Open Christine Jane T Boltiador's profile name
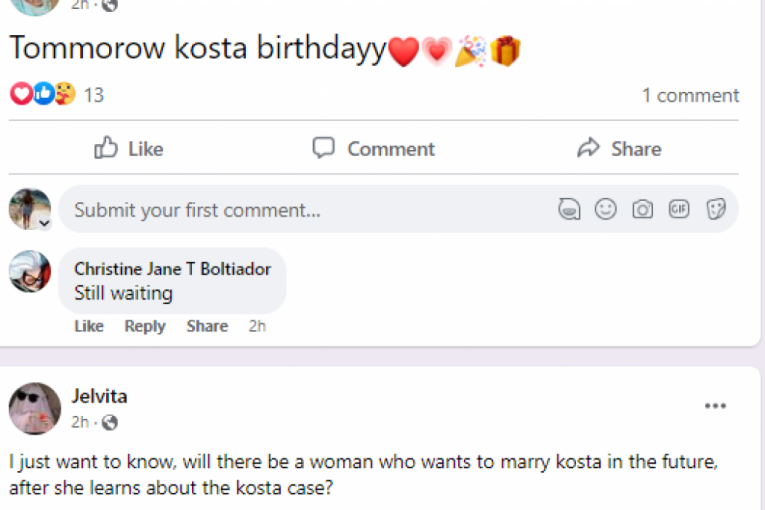The height and width of the screenshot is (510, 765). 172,269
